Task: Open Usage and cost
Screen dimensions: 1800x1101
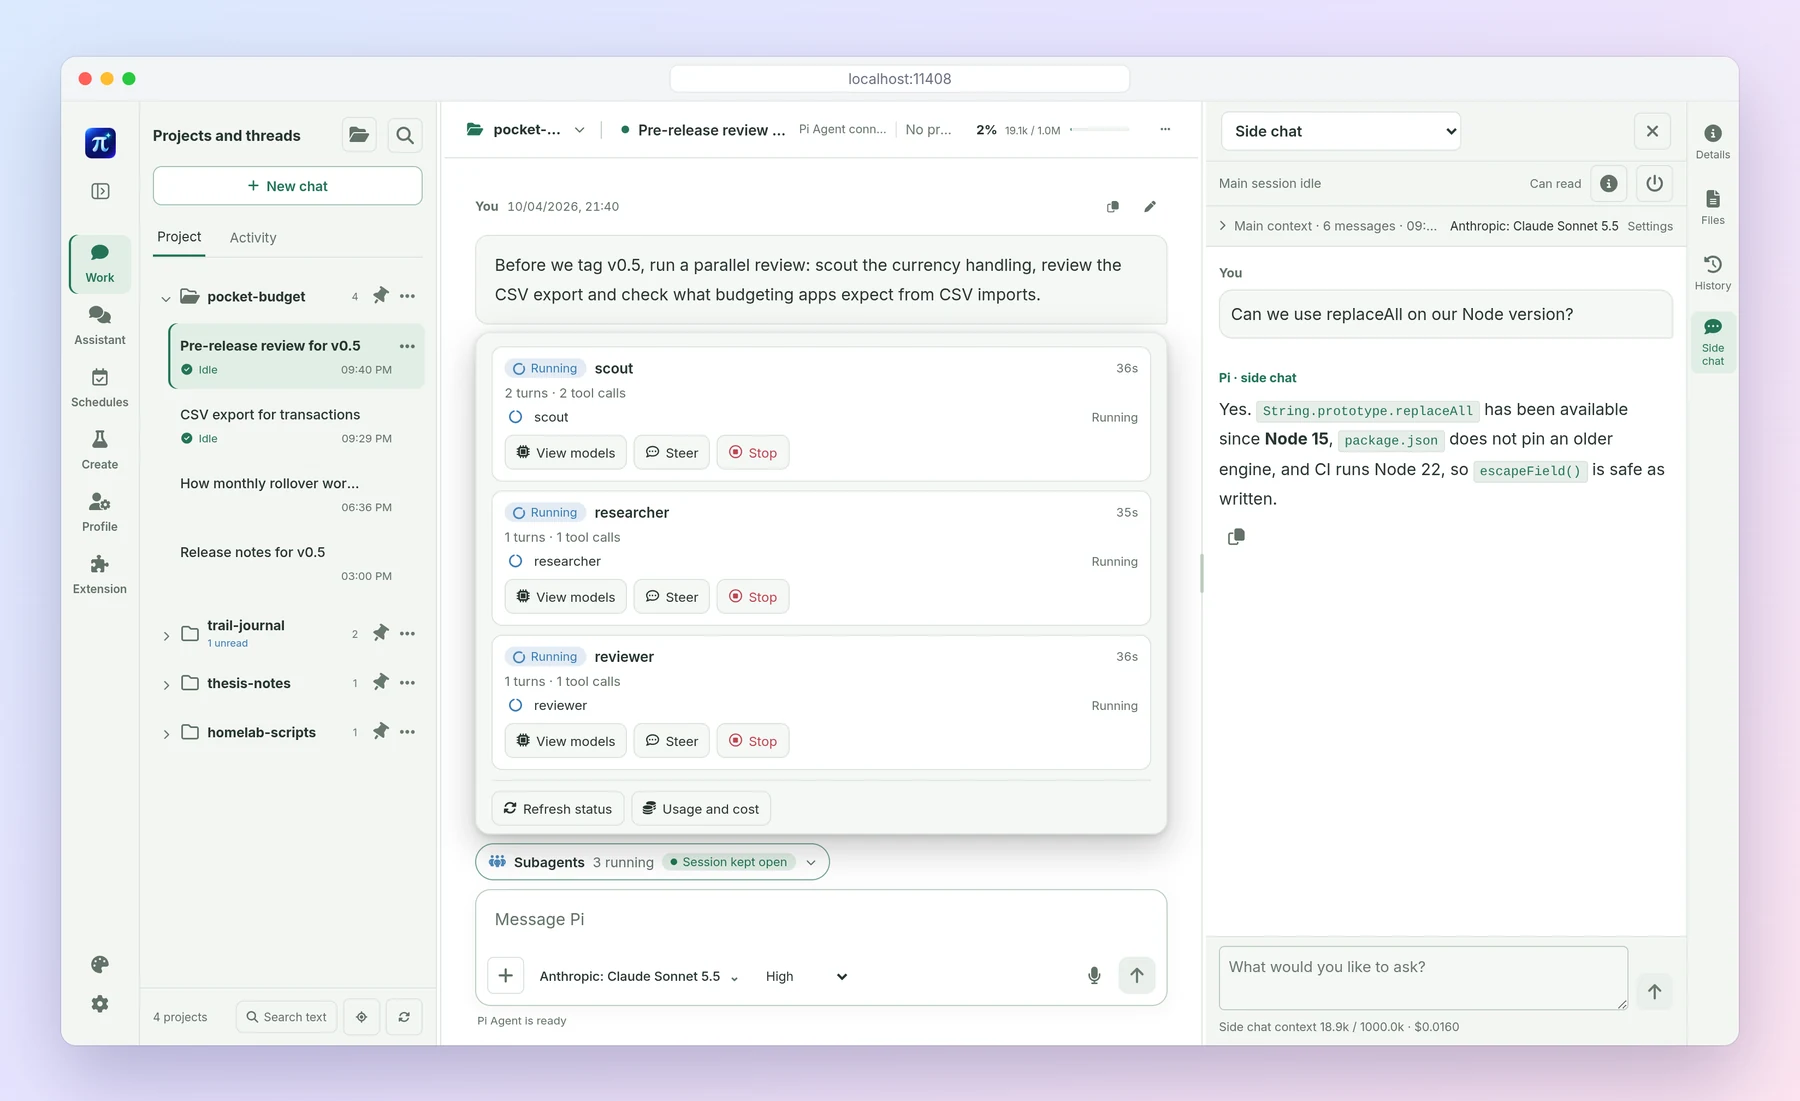Action: (x=701, y=809)
